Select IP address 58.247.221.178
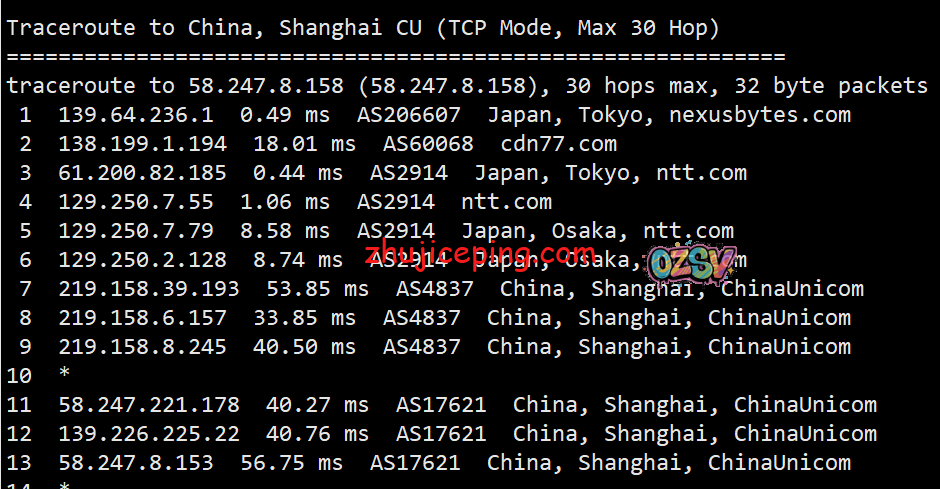 149,405
